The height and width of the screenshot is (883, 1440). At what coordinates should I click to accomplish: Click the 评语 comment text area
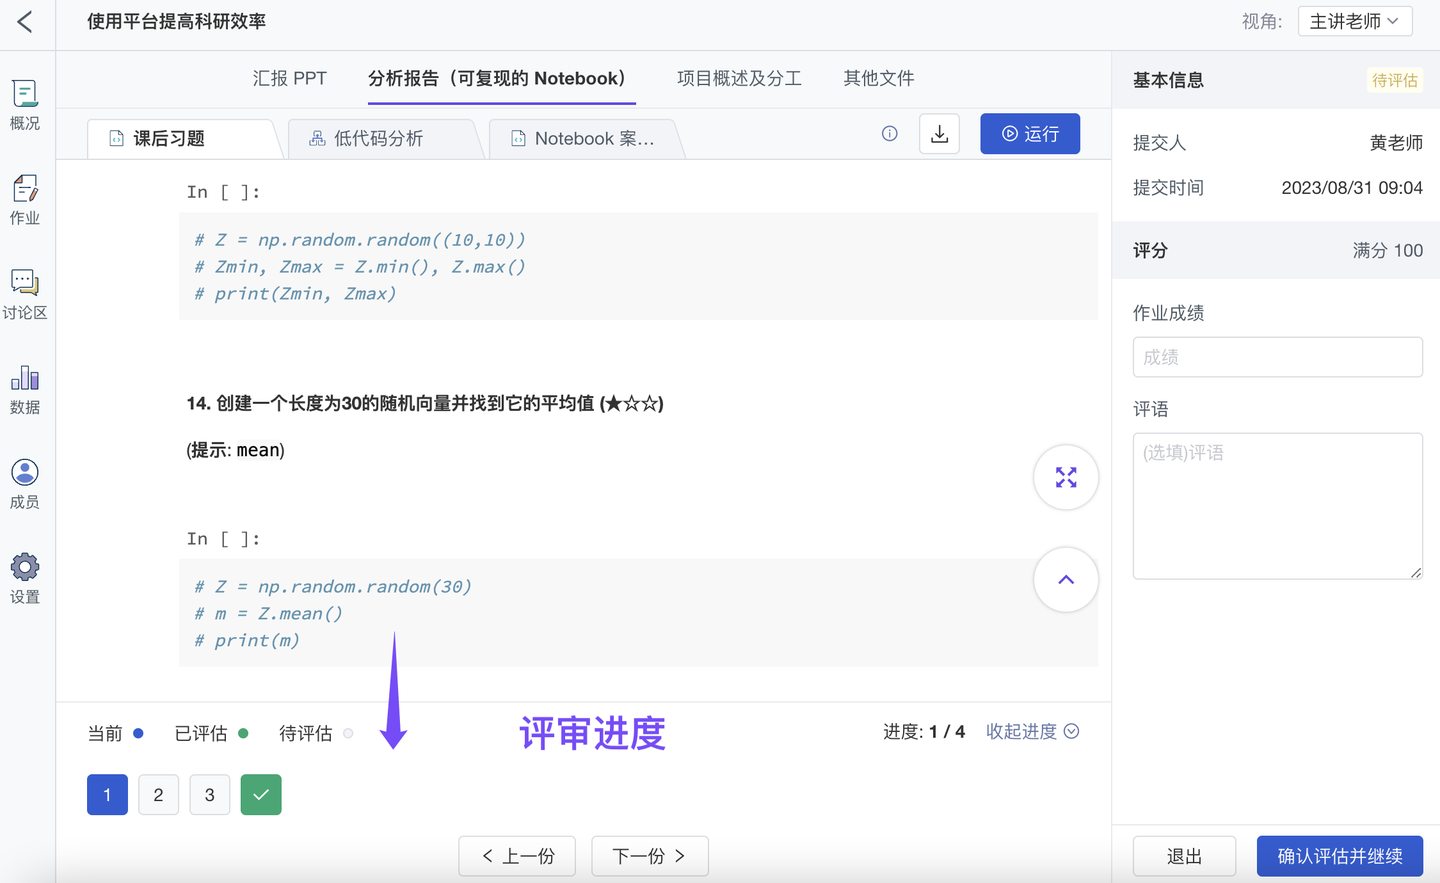tap(1277, 506)
